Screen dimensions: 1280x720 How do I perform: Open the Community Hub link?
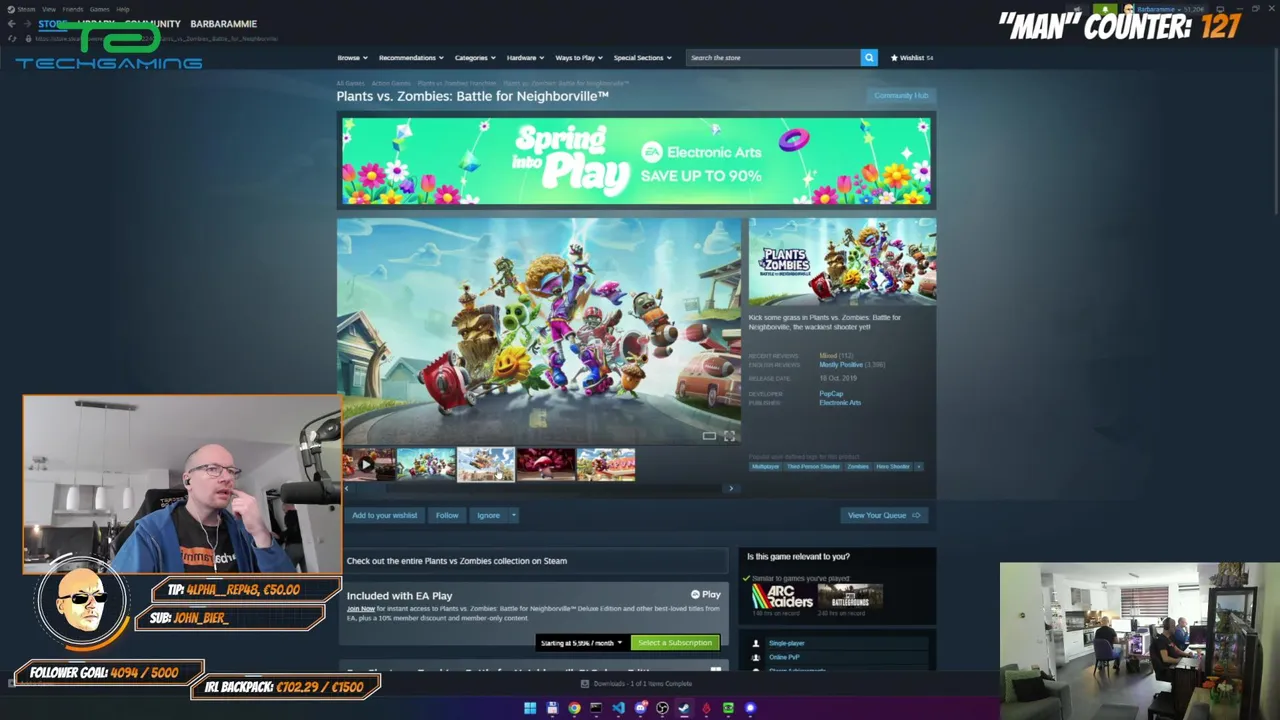pos(901,96)
